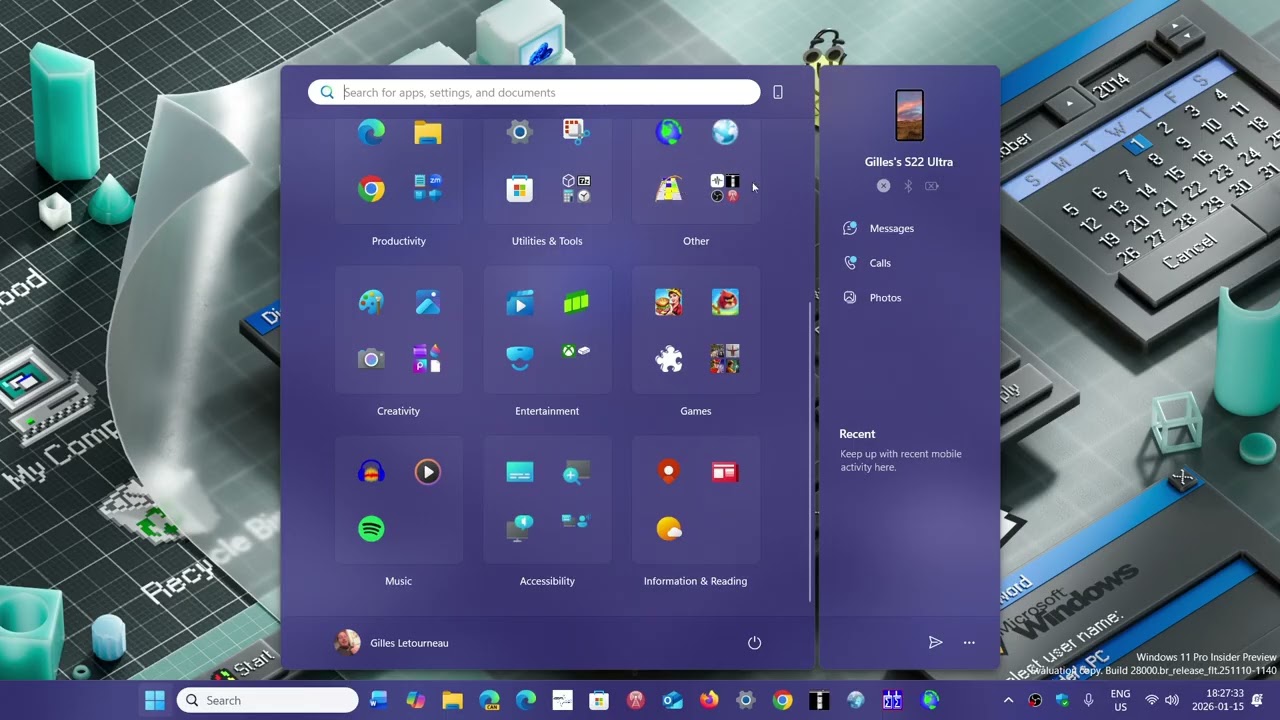Open the Camera app in Creativity group
Image resolution: width=1280 pixels, height=720 pixels.
coord(371,359)
